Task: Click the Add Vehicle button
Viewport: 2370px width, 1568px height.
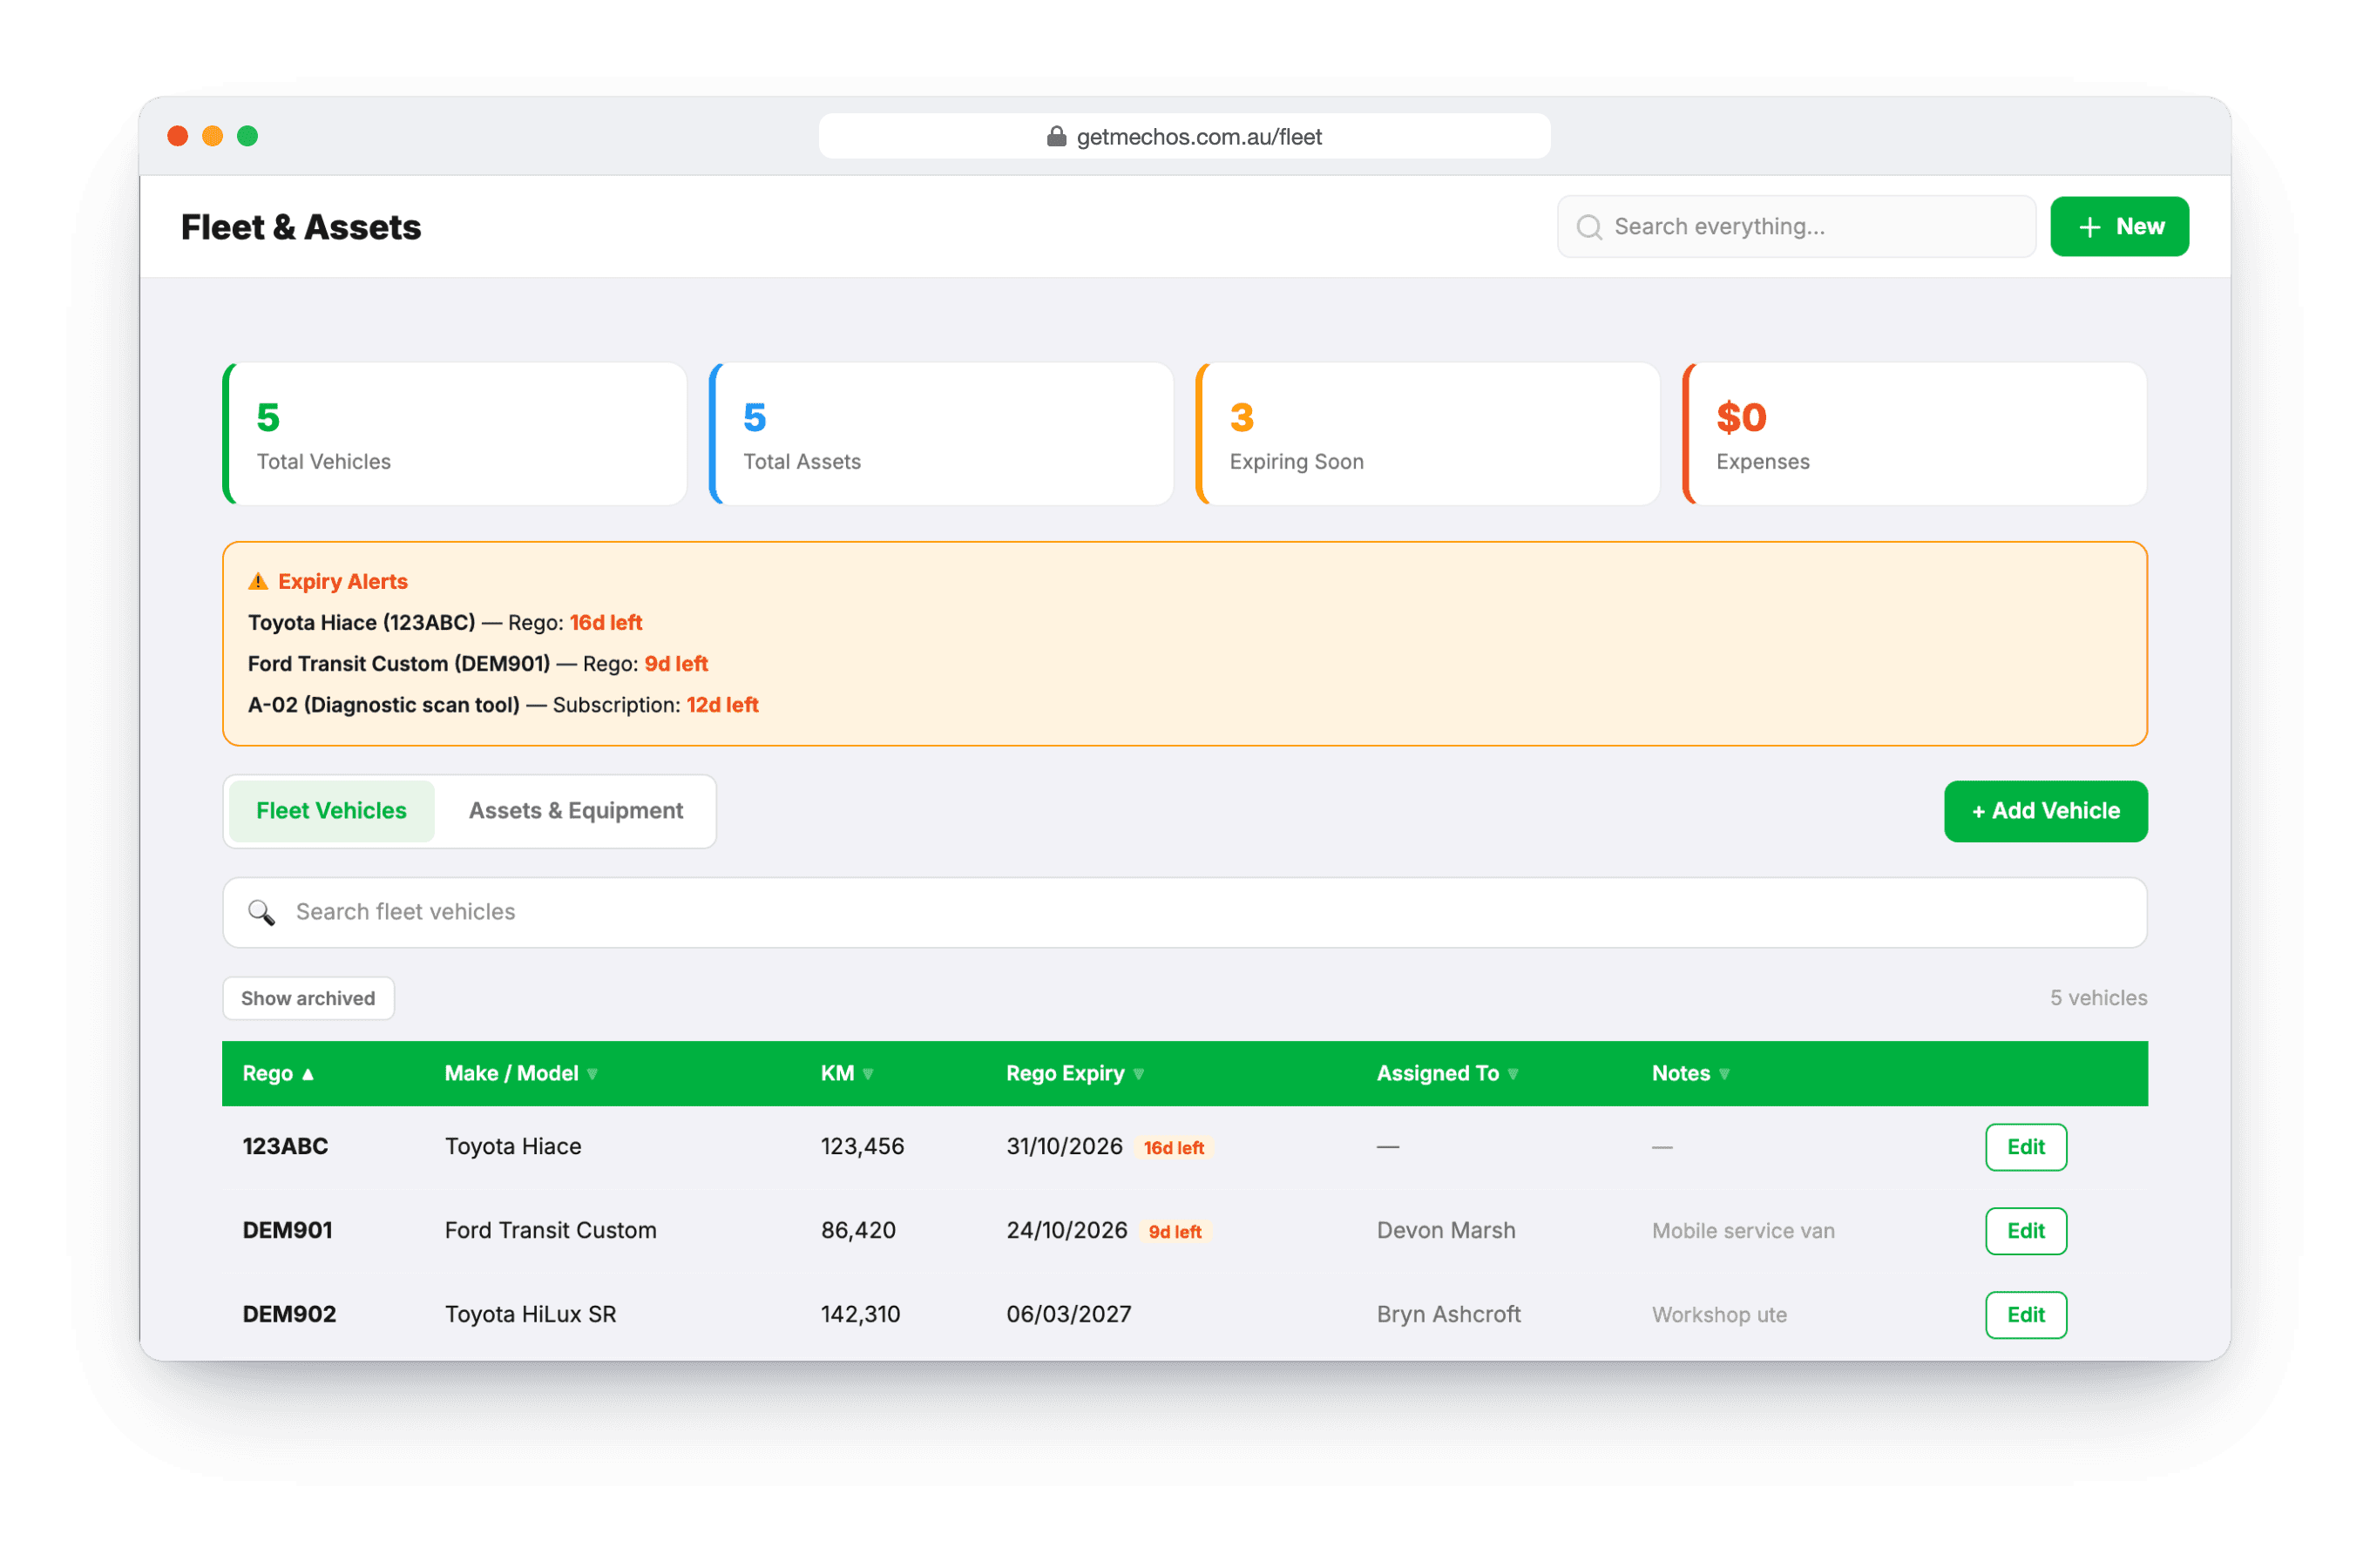Action: (x=2045, y=811)
